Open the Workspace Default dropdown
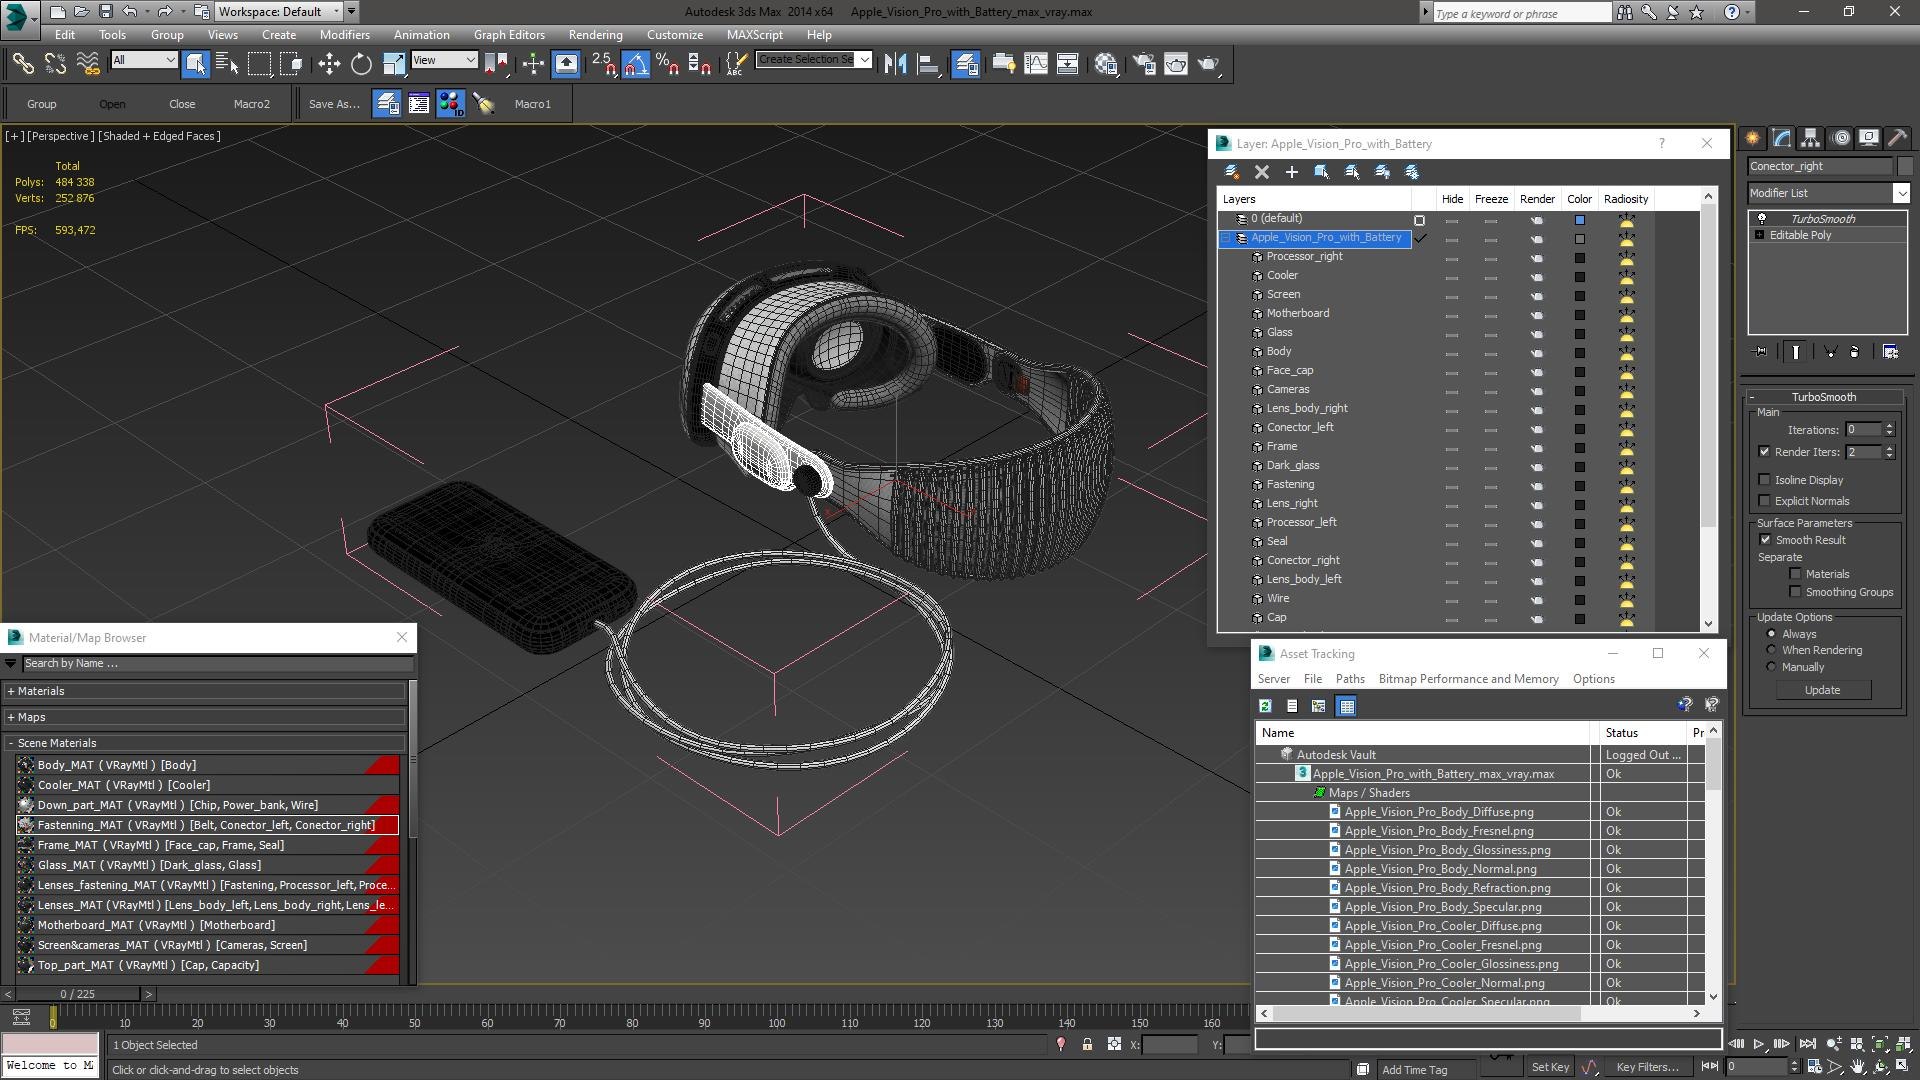This screenshot has width=1920, height=1080. pos(279,12)
